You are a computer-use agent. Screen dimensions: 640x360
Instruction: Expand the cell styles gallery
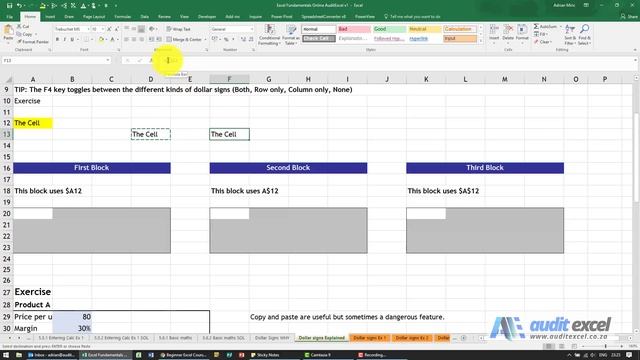(480, 41)
